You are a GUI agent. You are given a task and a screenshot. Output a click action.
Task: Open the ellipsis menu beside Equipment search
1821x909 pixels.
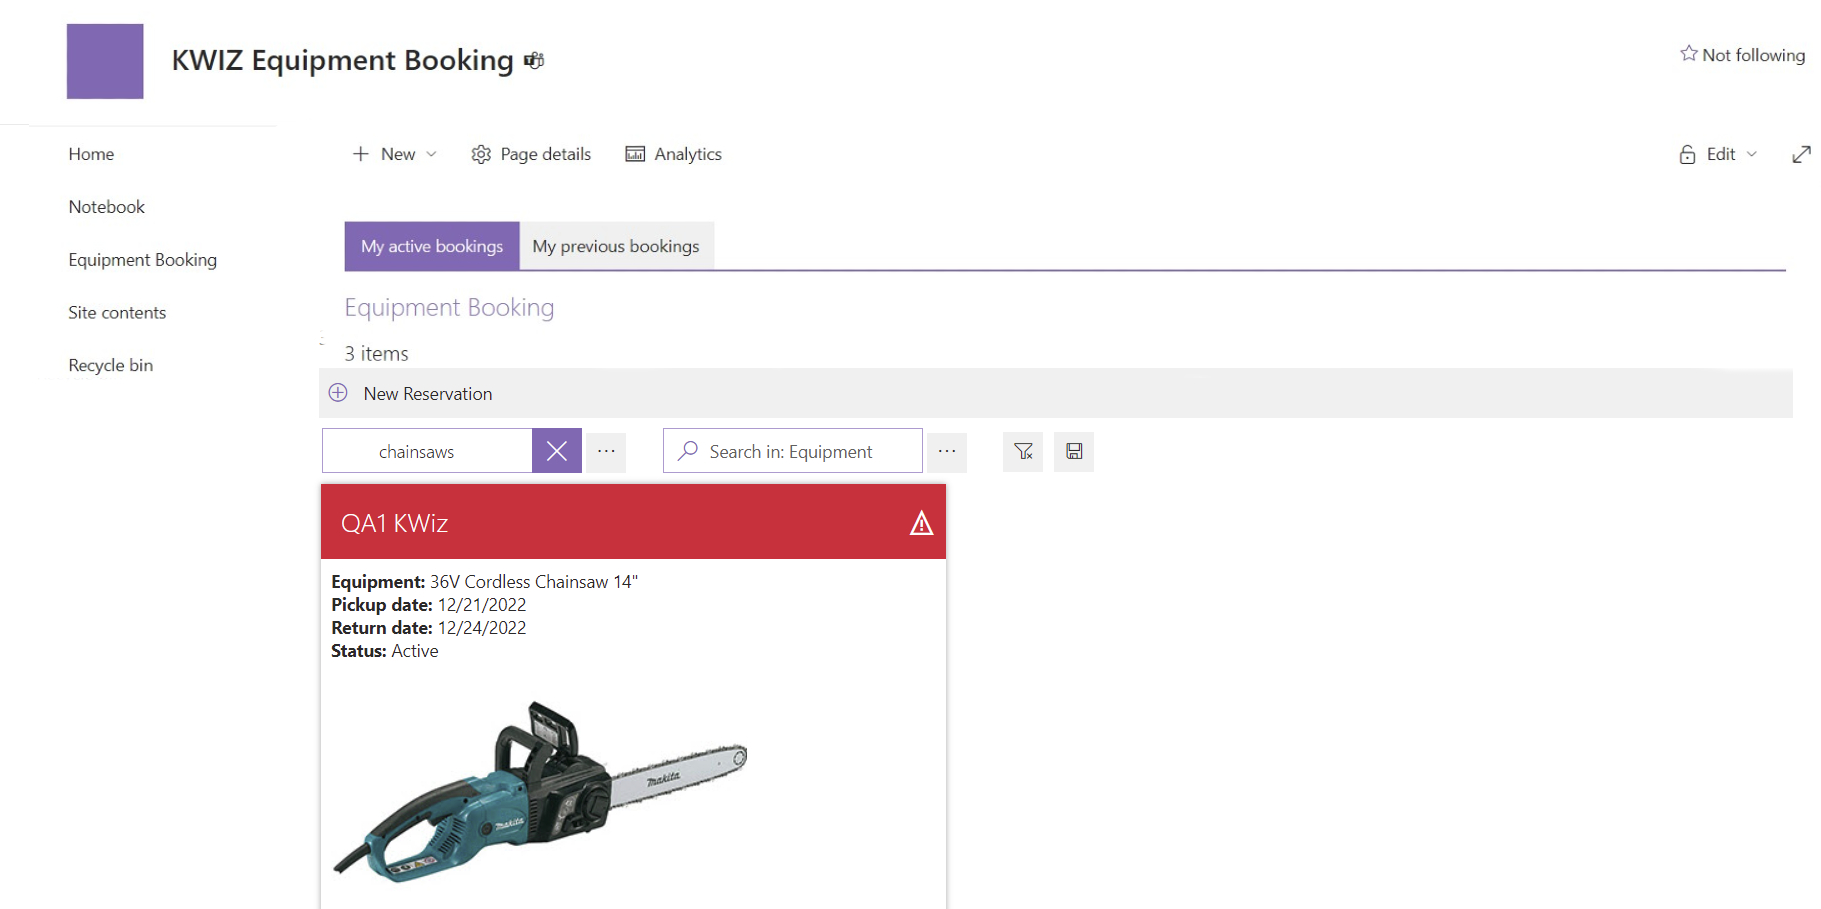pos(947,452)
